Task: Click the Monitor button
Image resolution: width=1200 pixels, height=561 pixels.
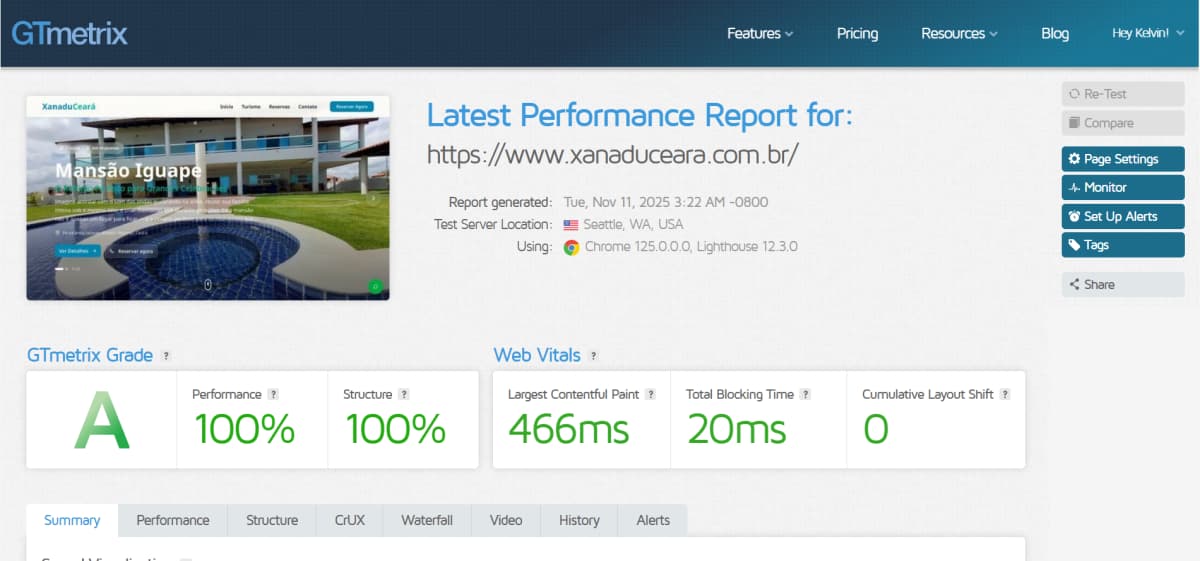Action: (x=1123, y=187)
